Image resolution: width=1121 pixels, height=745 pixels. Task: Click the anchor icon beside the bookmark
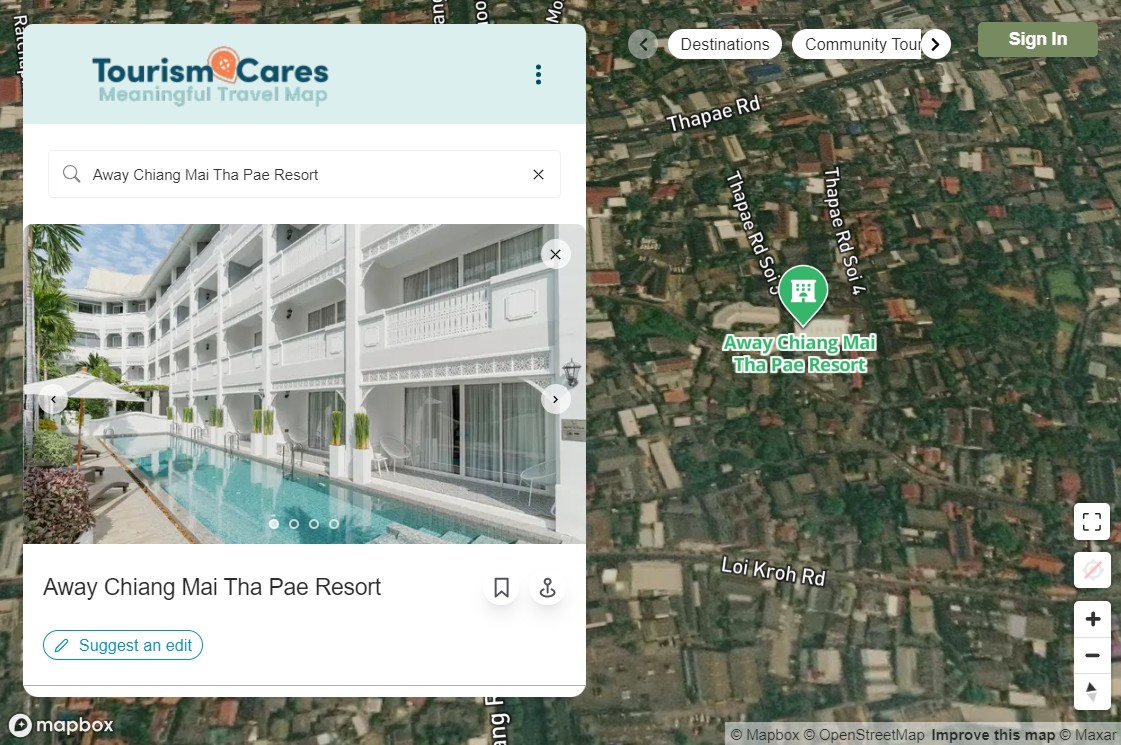pyautogui.click(x=548, y=588)
